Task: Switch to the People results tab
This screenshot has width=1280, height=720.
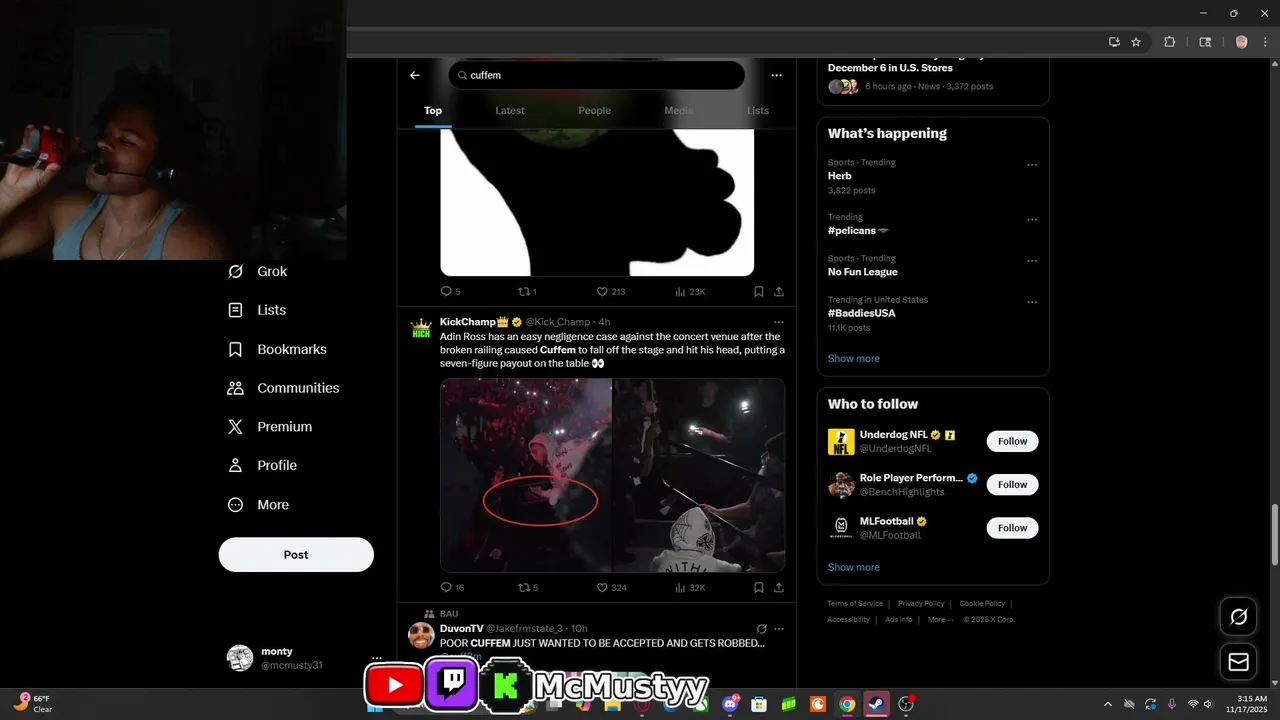Action: (x=594, y=111)
